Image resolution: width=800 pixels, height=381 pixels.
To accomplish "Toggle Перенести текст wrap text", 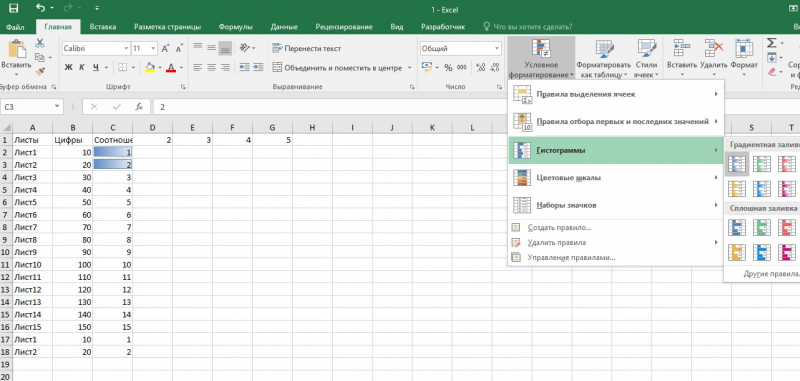I will 307,48.
